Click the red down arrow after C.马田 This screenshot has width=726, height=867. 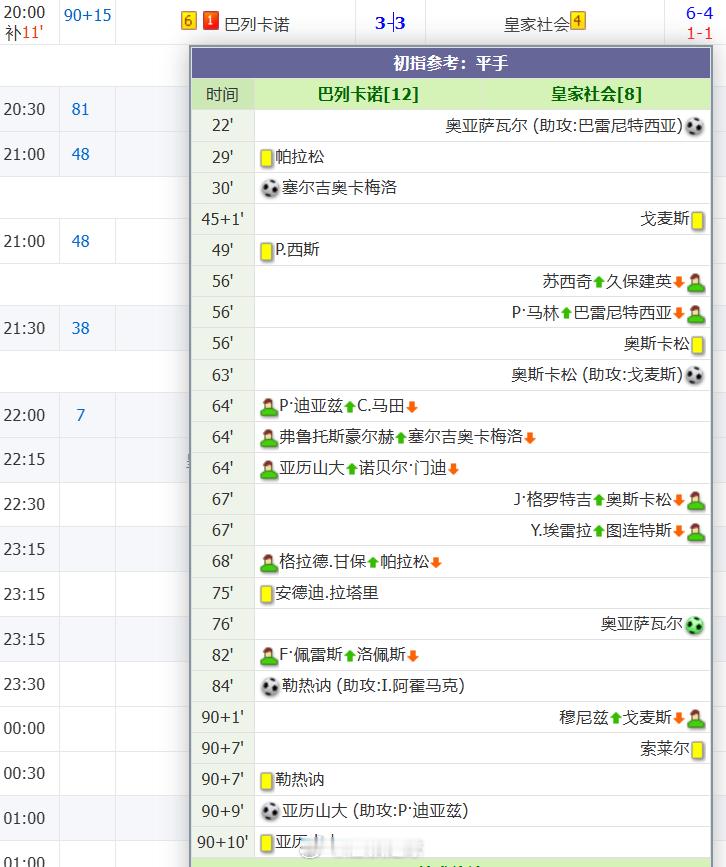(411, 407)
